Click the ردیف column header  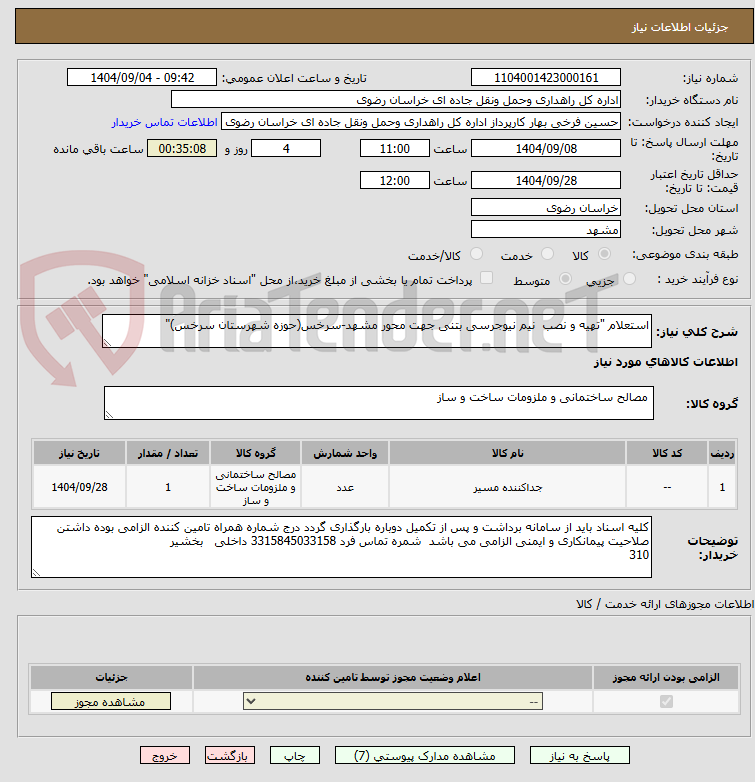pos(722,453)
